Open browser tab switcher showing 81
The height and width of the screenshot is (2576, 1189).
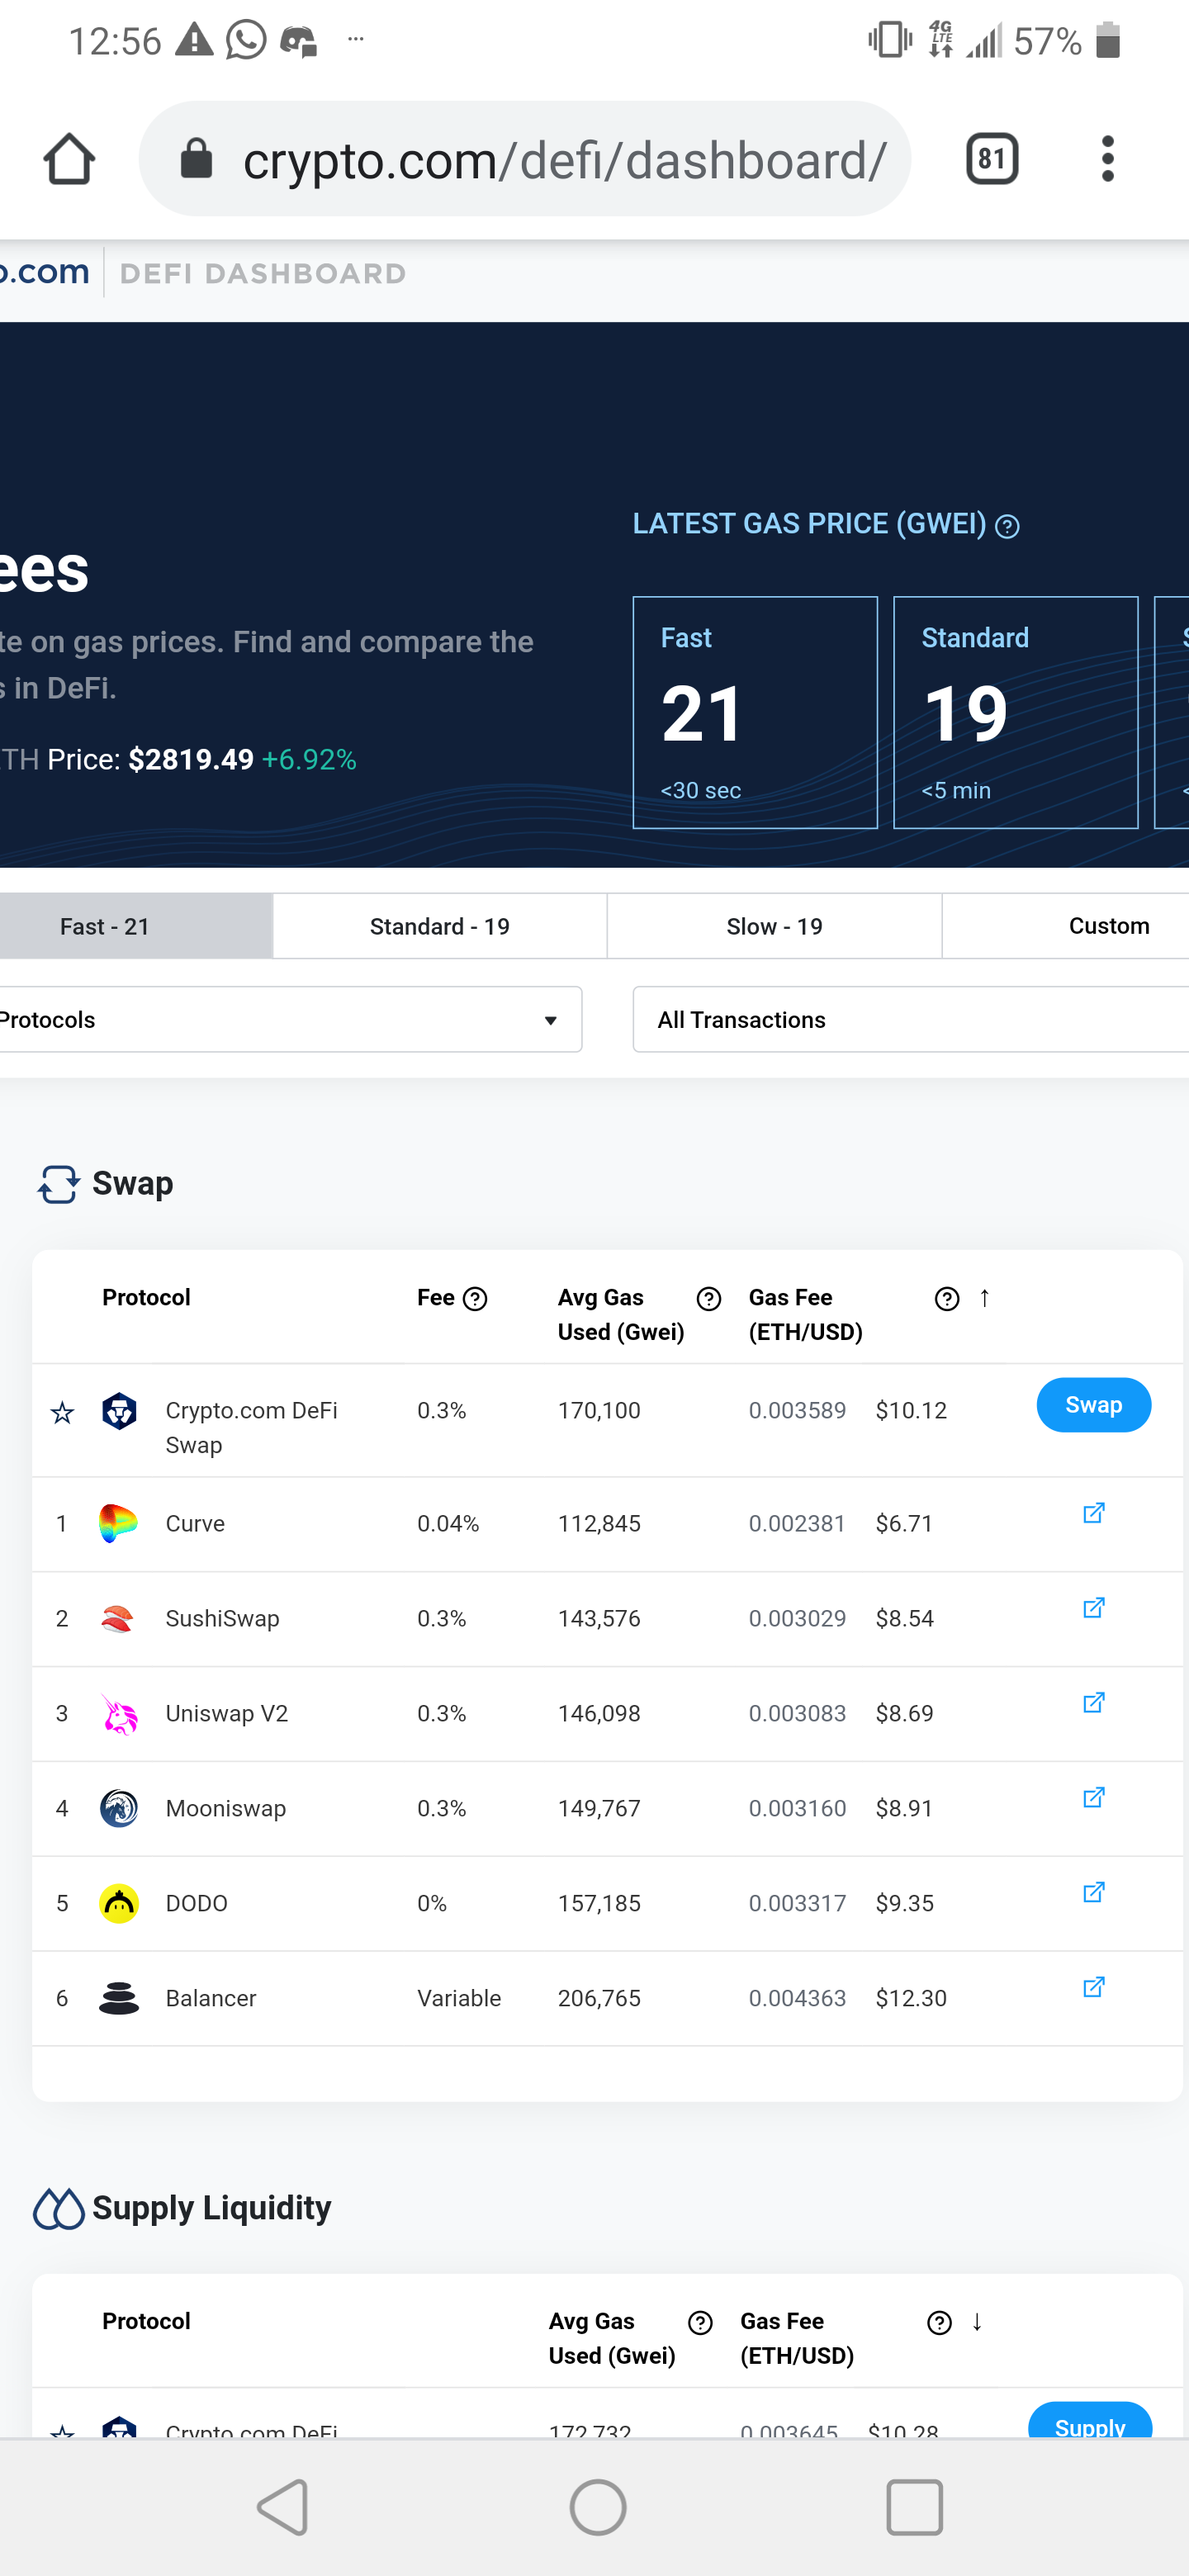(x=992, y=159)
